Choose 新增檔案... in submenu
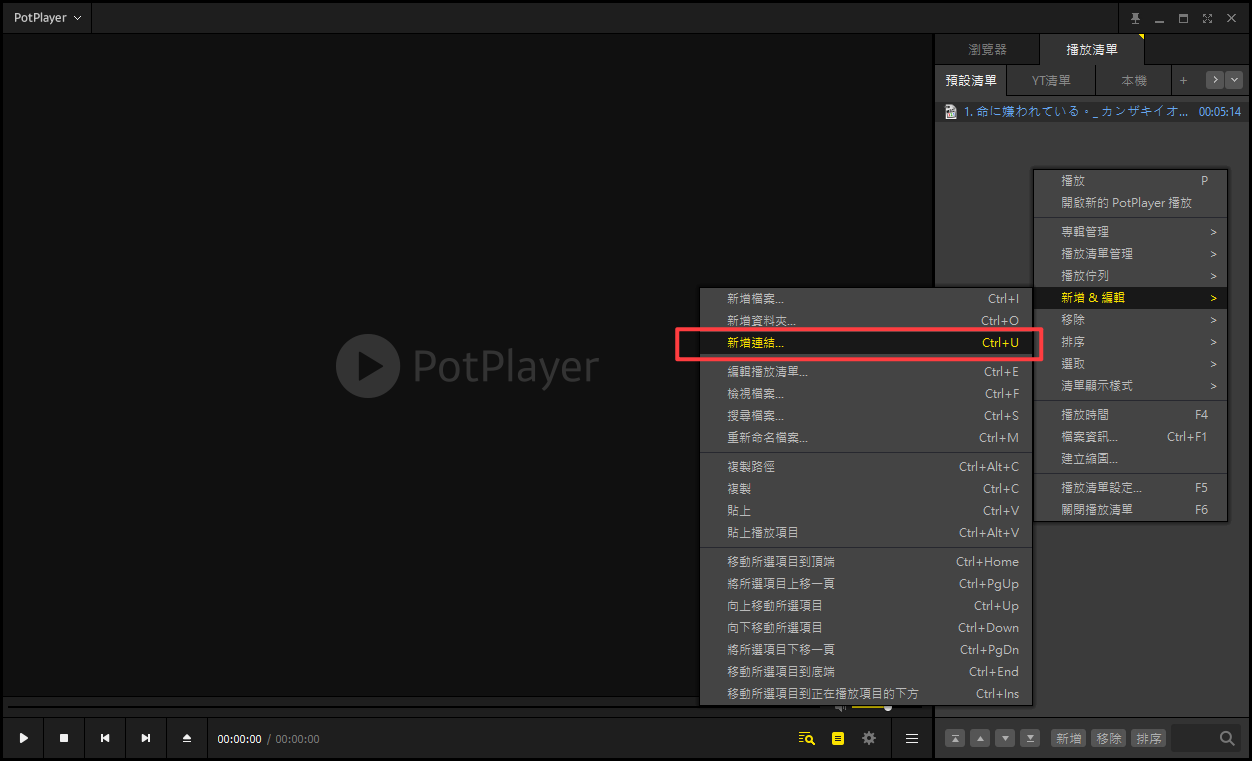 click(866, 299)
